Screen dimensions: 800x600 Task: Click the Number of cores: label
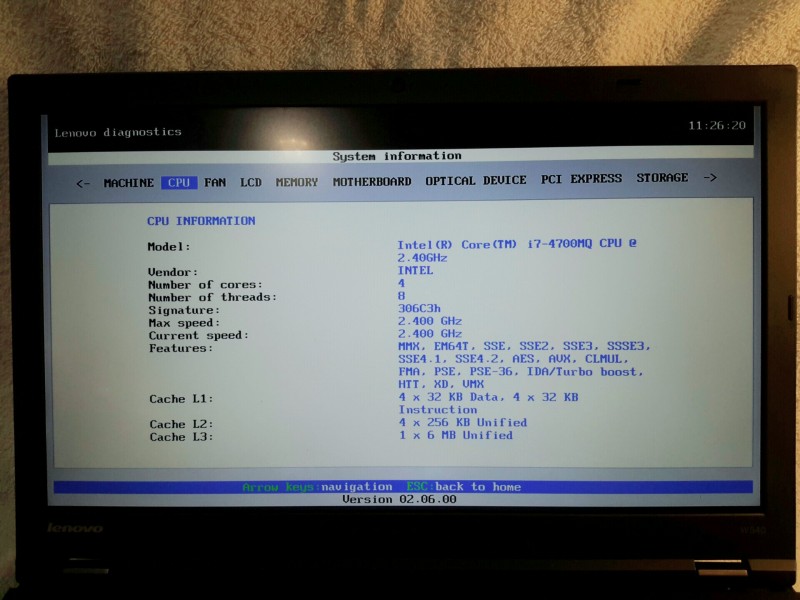[x=205, y=285]
